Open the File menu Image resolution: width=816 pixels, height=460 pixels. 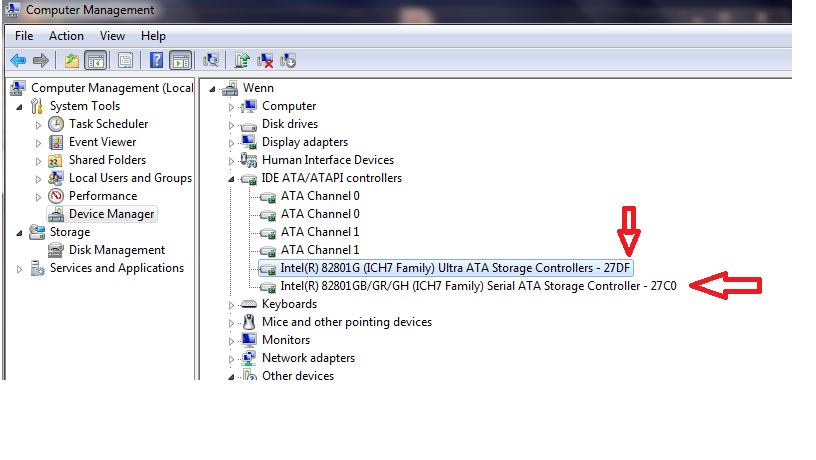click(x=24, y=36)
